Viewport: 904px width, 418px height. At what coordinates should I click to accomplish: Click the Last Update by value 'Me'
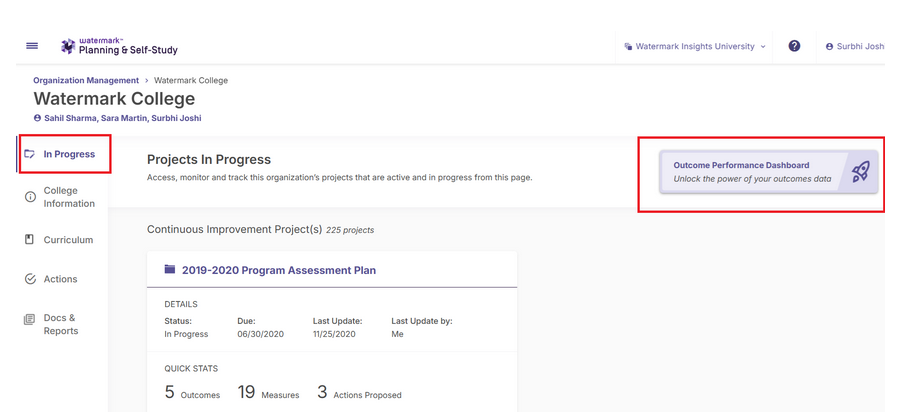coord(397,334)
